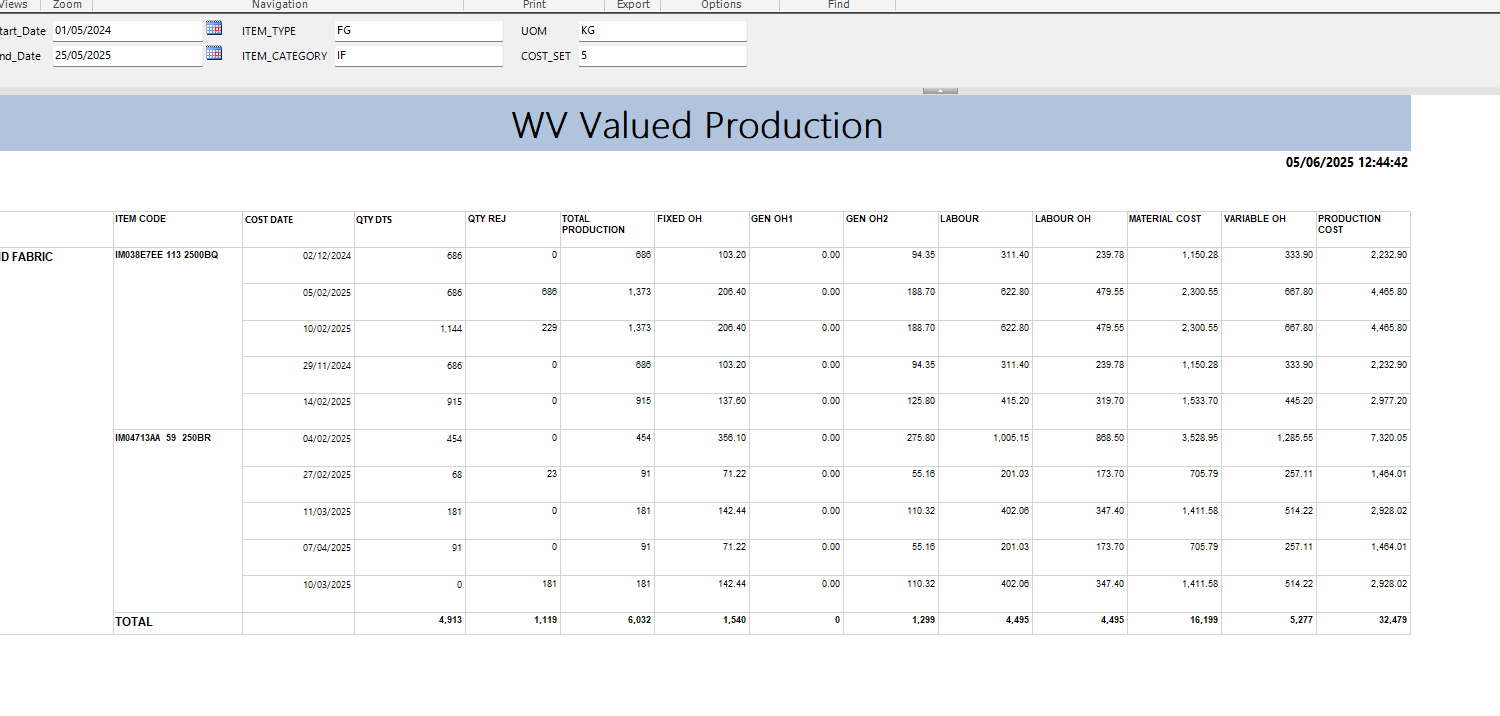Click QTY REJ value 23
The width and height of the screenshot is (1500, 716).
tap(552, 474)
